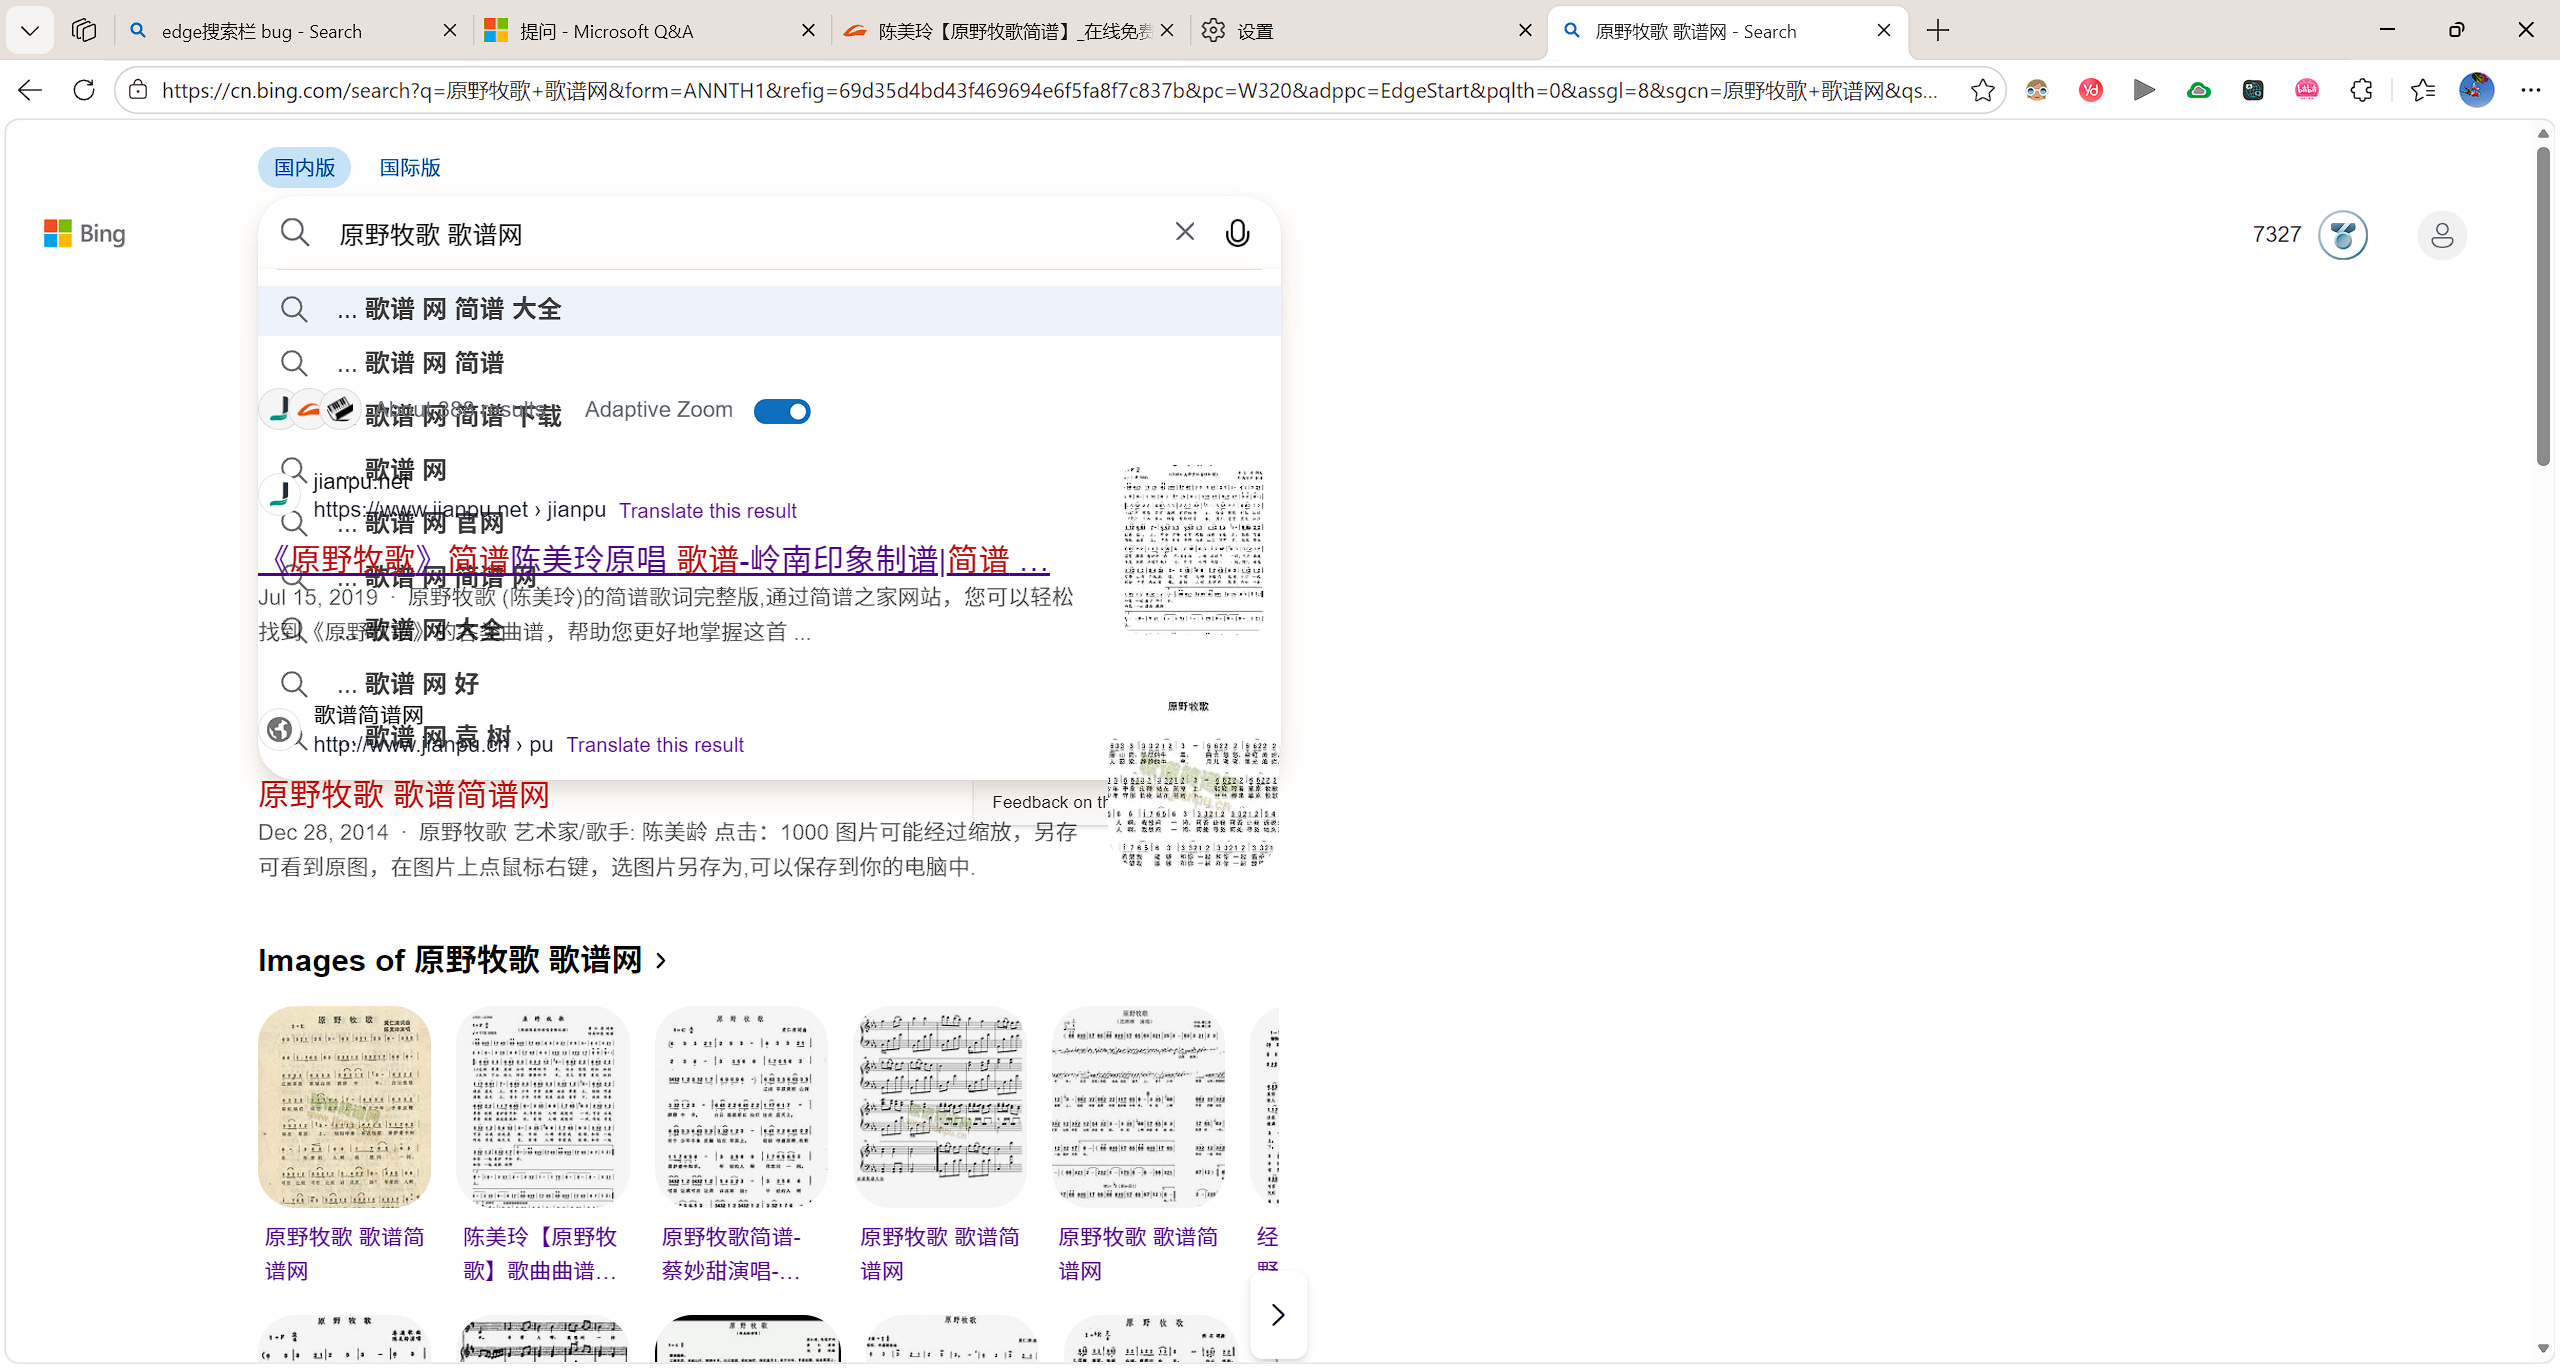2560x1368 pixels.
Task: Refresh the current page
Action: tap(84, 90)
